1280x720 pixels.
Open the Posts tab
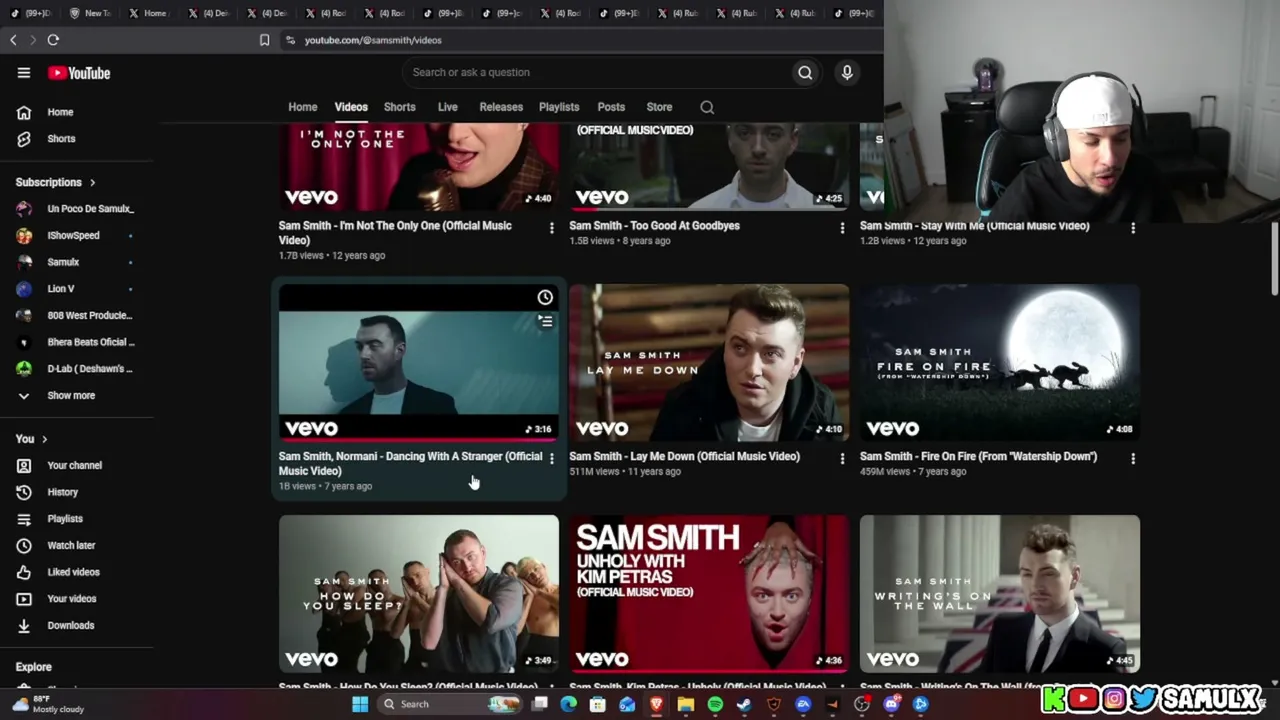pos(611,107)
